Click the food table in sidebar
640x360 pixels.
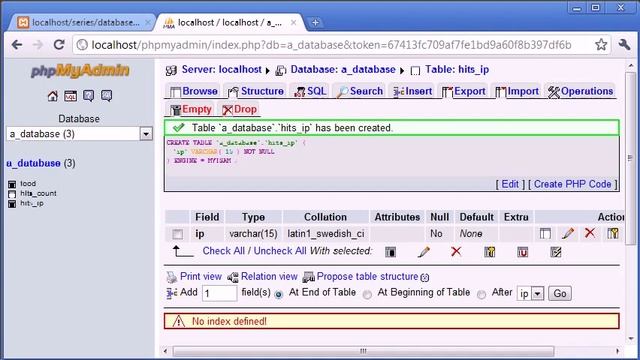tap(28, 184)
